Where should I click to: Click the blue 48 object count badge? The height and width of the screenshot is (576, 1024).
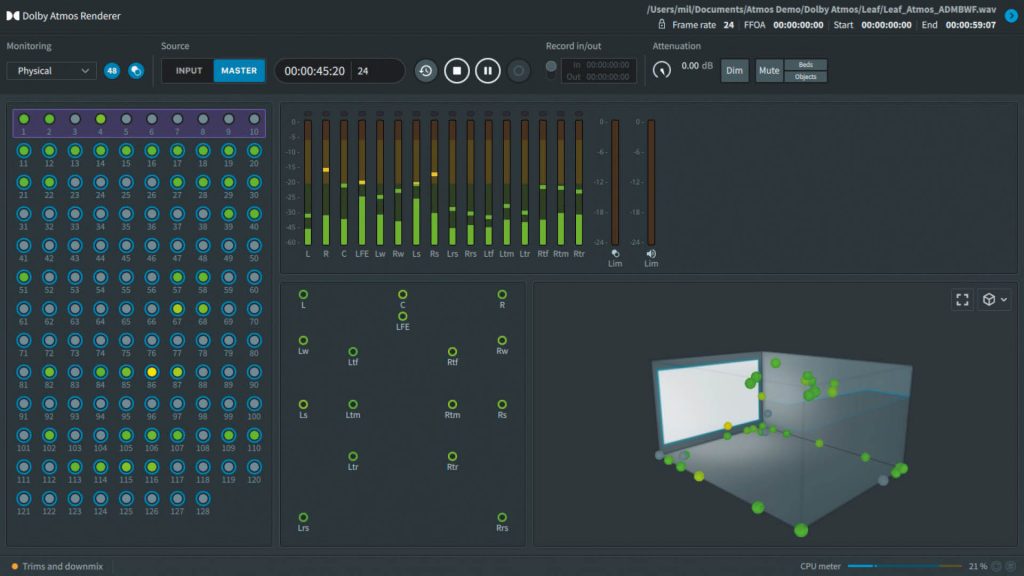pyautogui.click(x=112, y=71)
